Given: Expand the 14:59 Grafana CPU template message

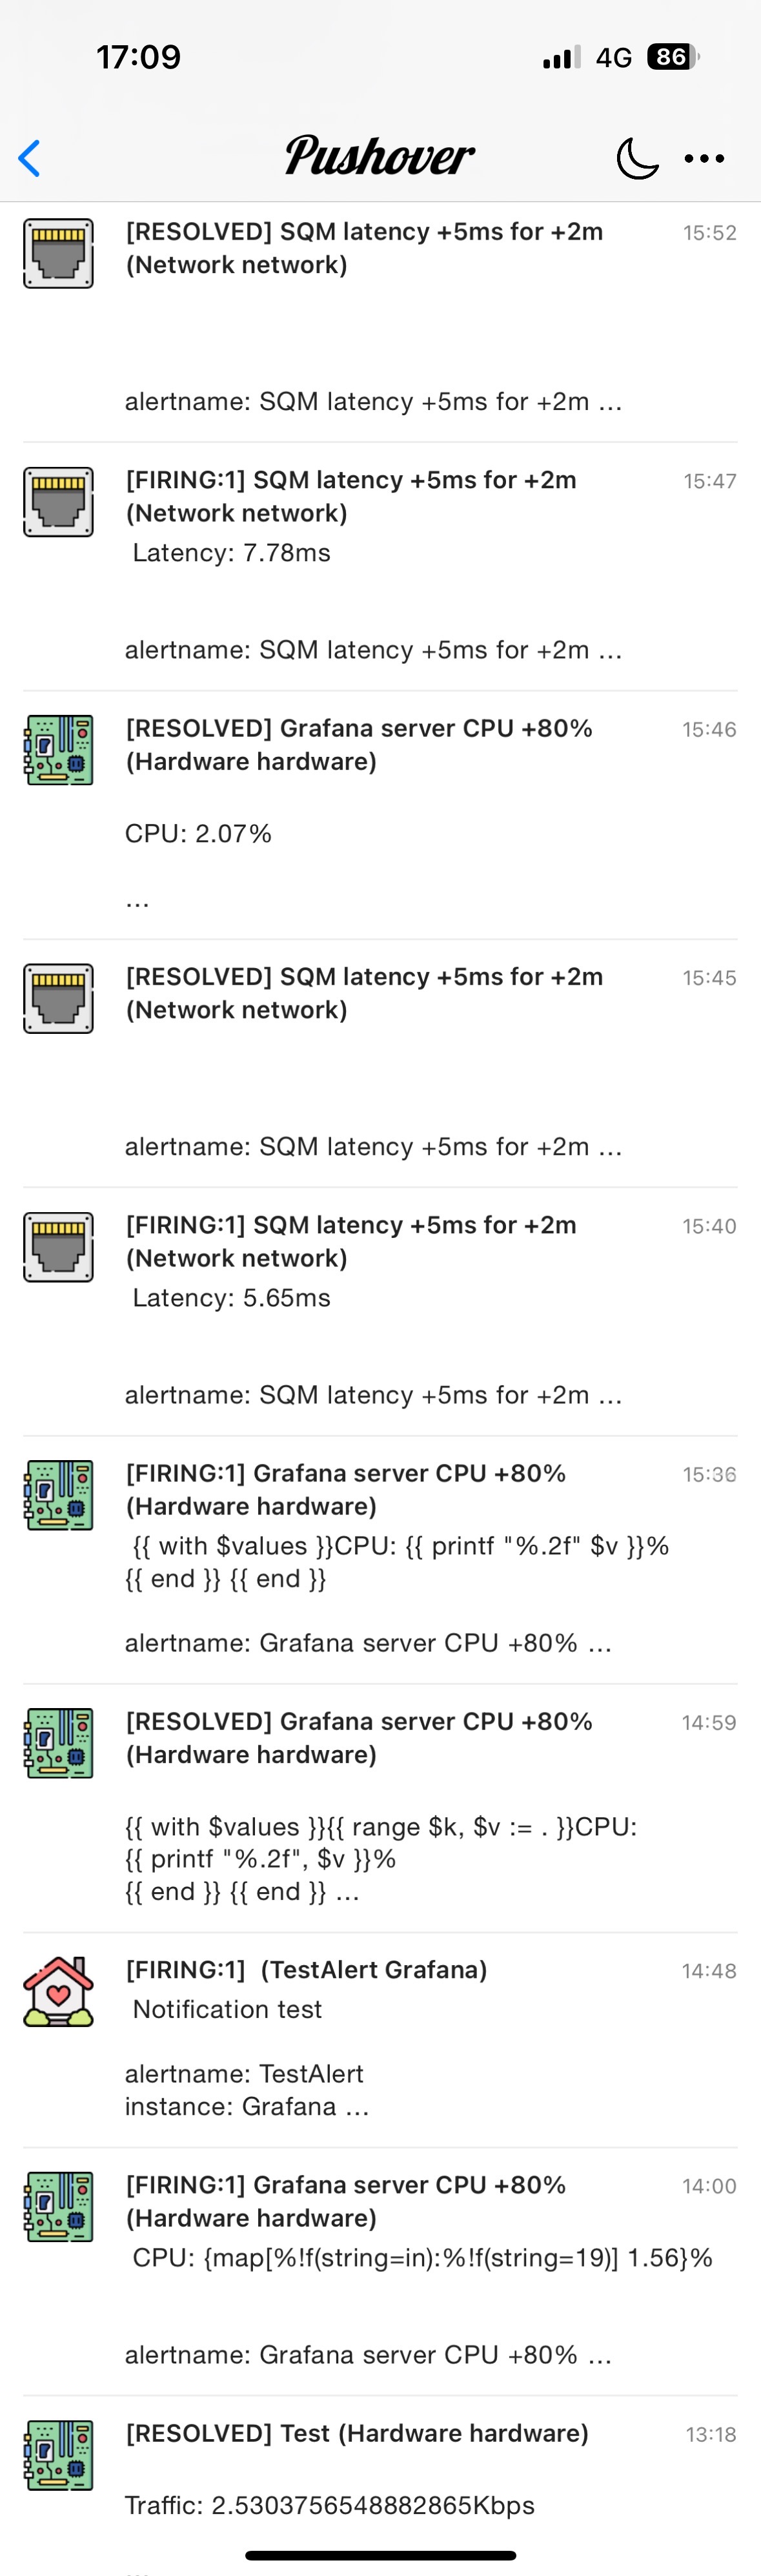Looking at the screenshot, I should 380,1808.
